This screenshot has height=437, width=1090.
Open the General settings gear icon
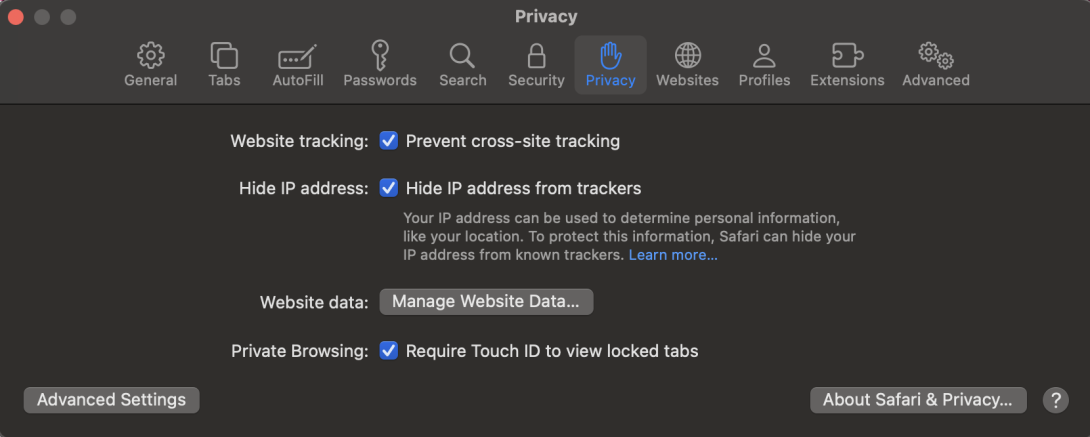point(150,64)
